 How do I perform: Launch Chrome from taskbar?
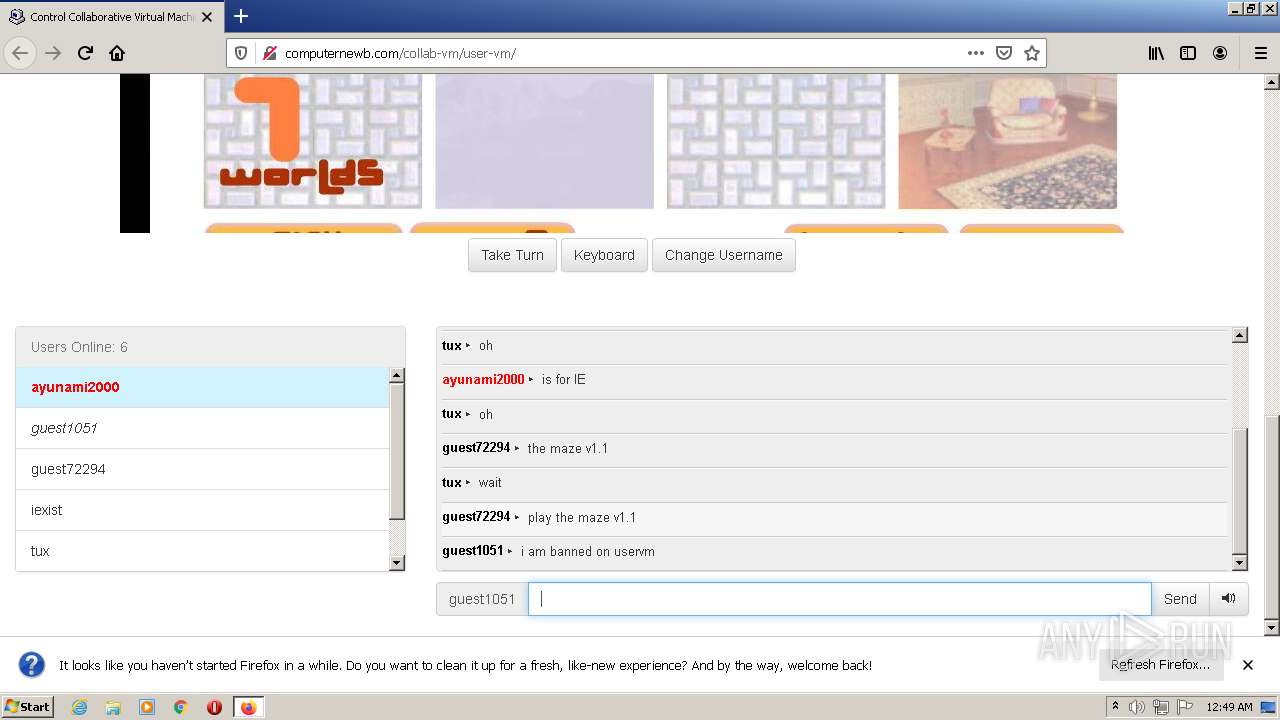tap(181, 707)
